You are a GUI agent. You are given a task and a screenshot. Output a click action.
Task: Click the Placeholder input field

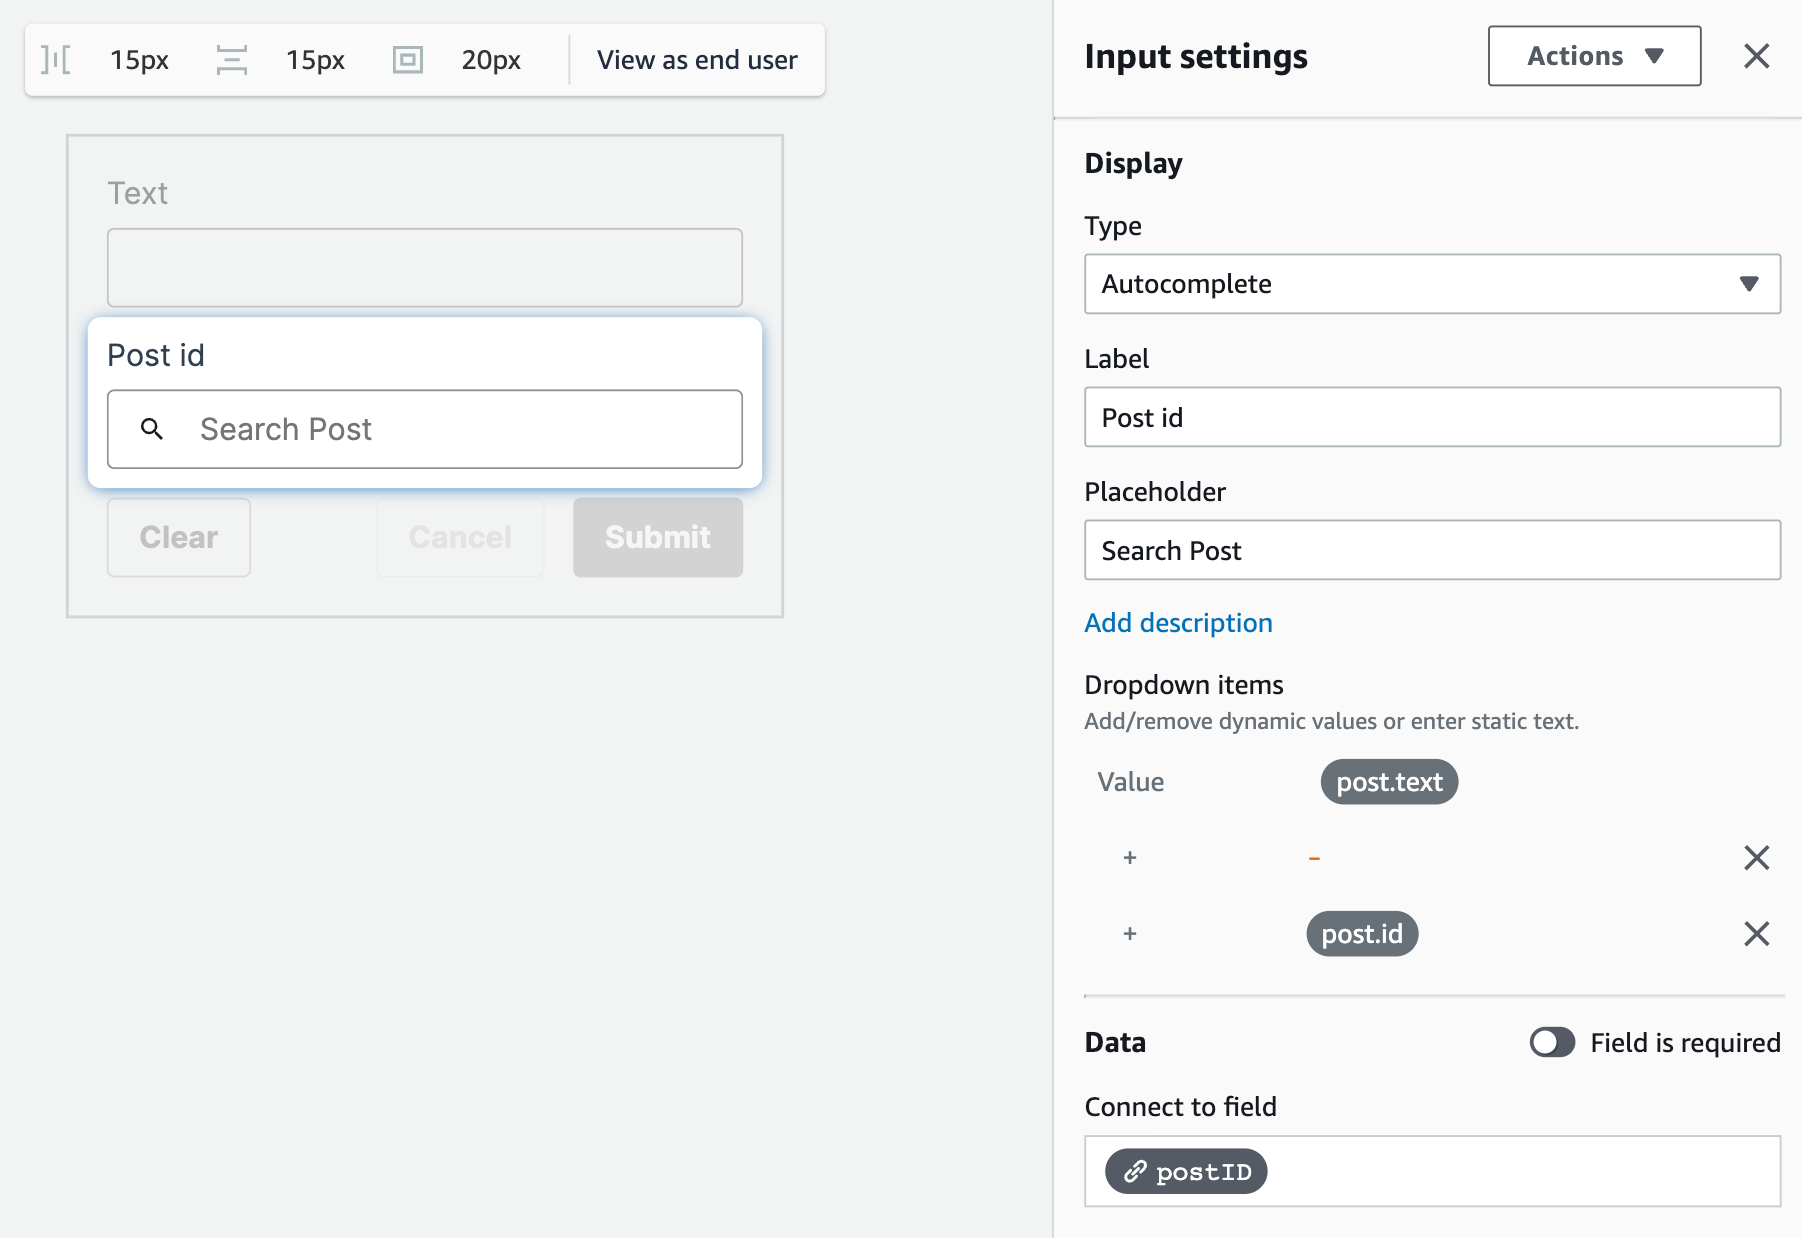pyautogui.click(x=1432, y=550)
